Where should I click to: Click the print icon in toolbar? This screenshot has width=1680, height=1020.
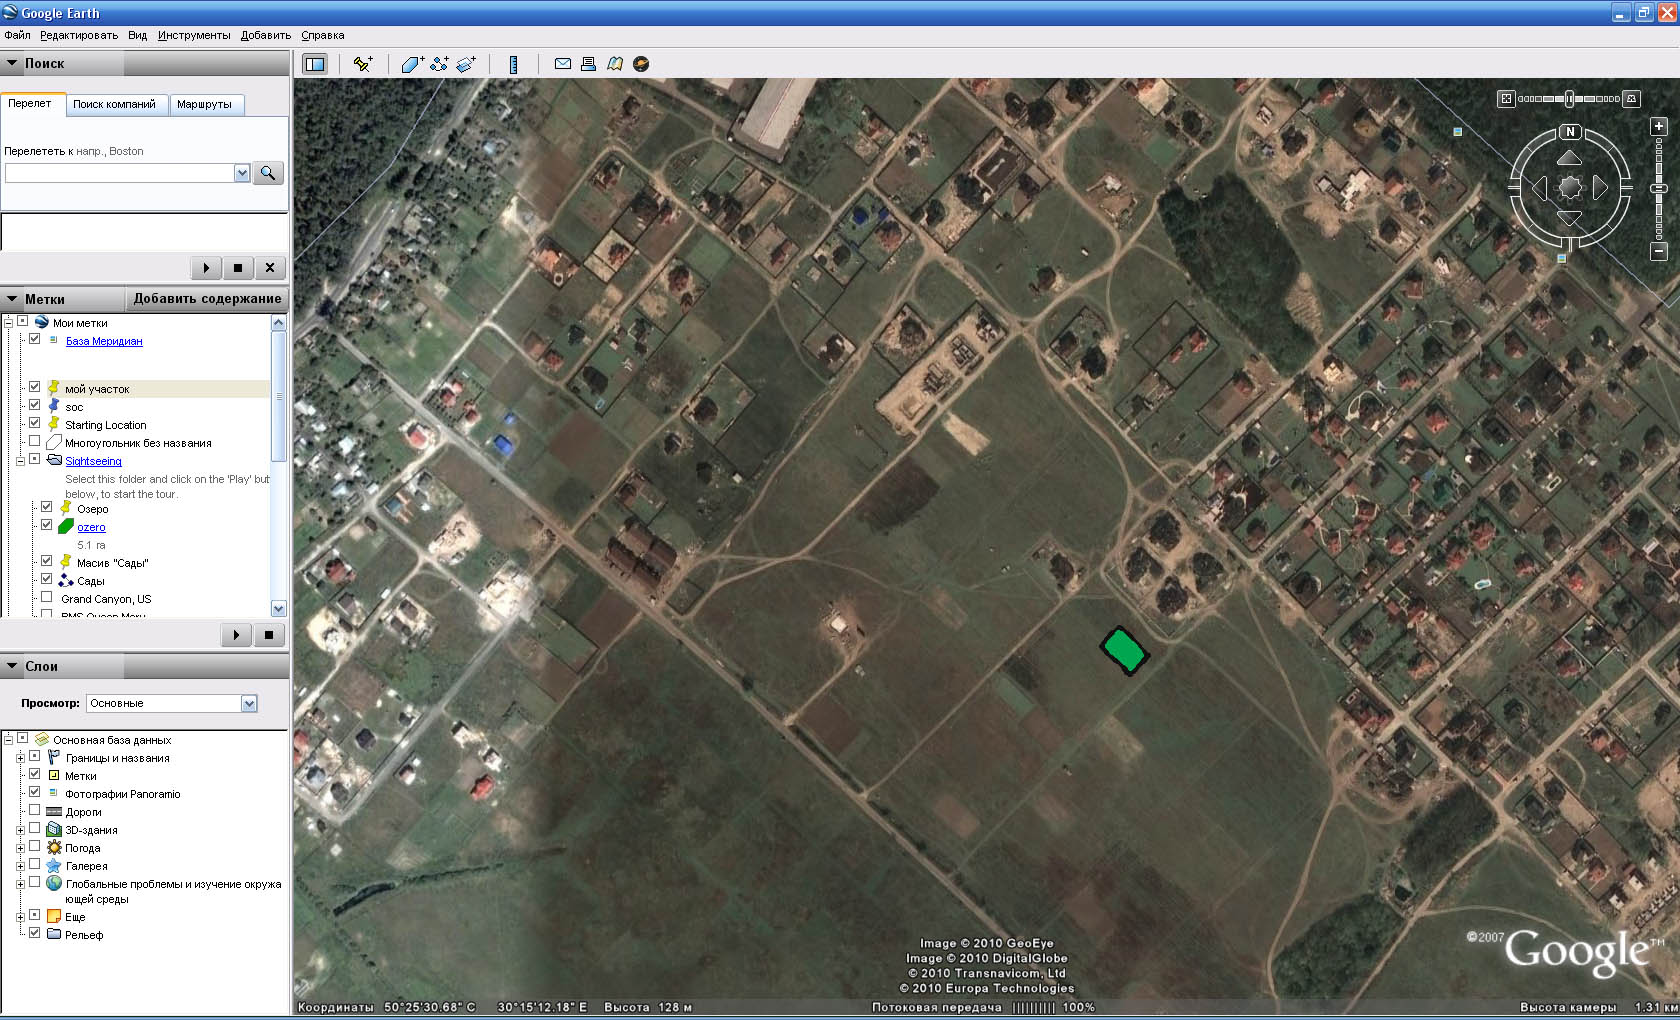click(588, 64)
